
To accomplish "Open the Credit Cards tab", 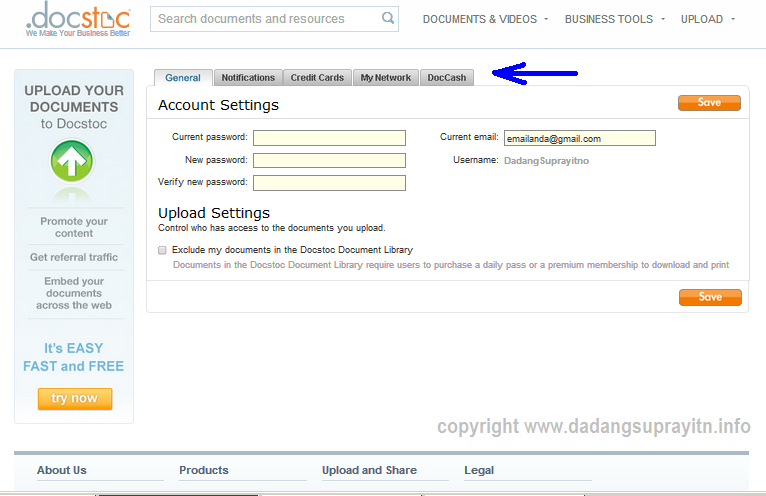I will 318,78.
